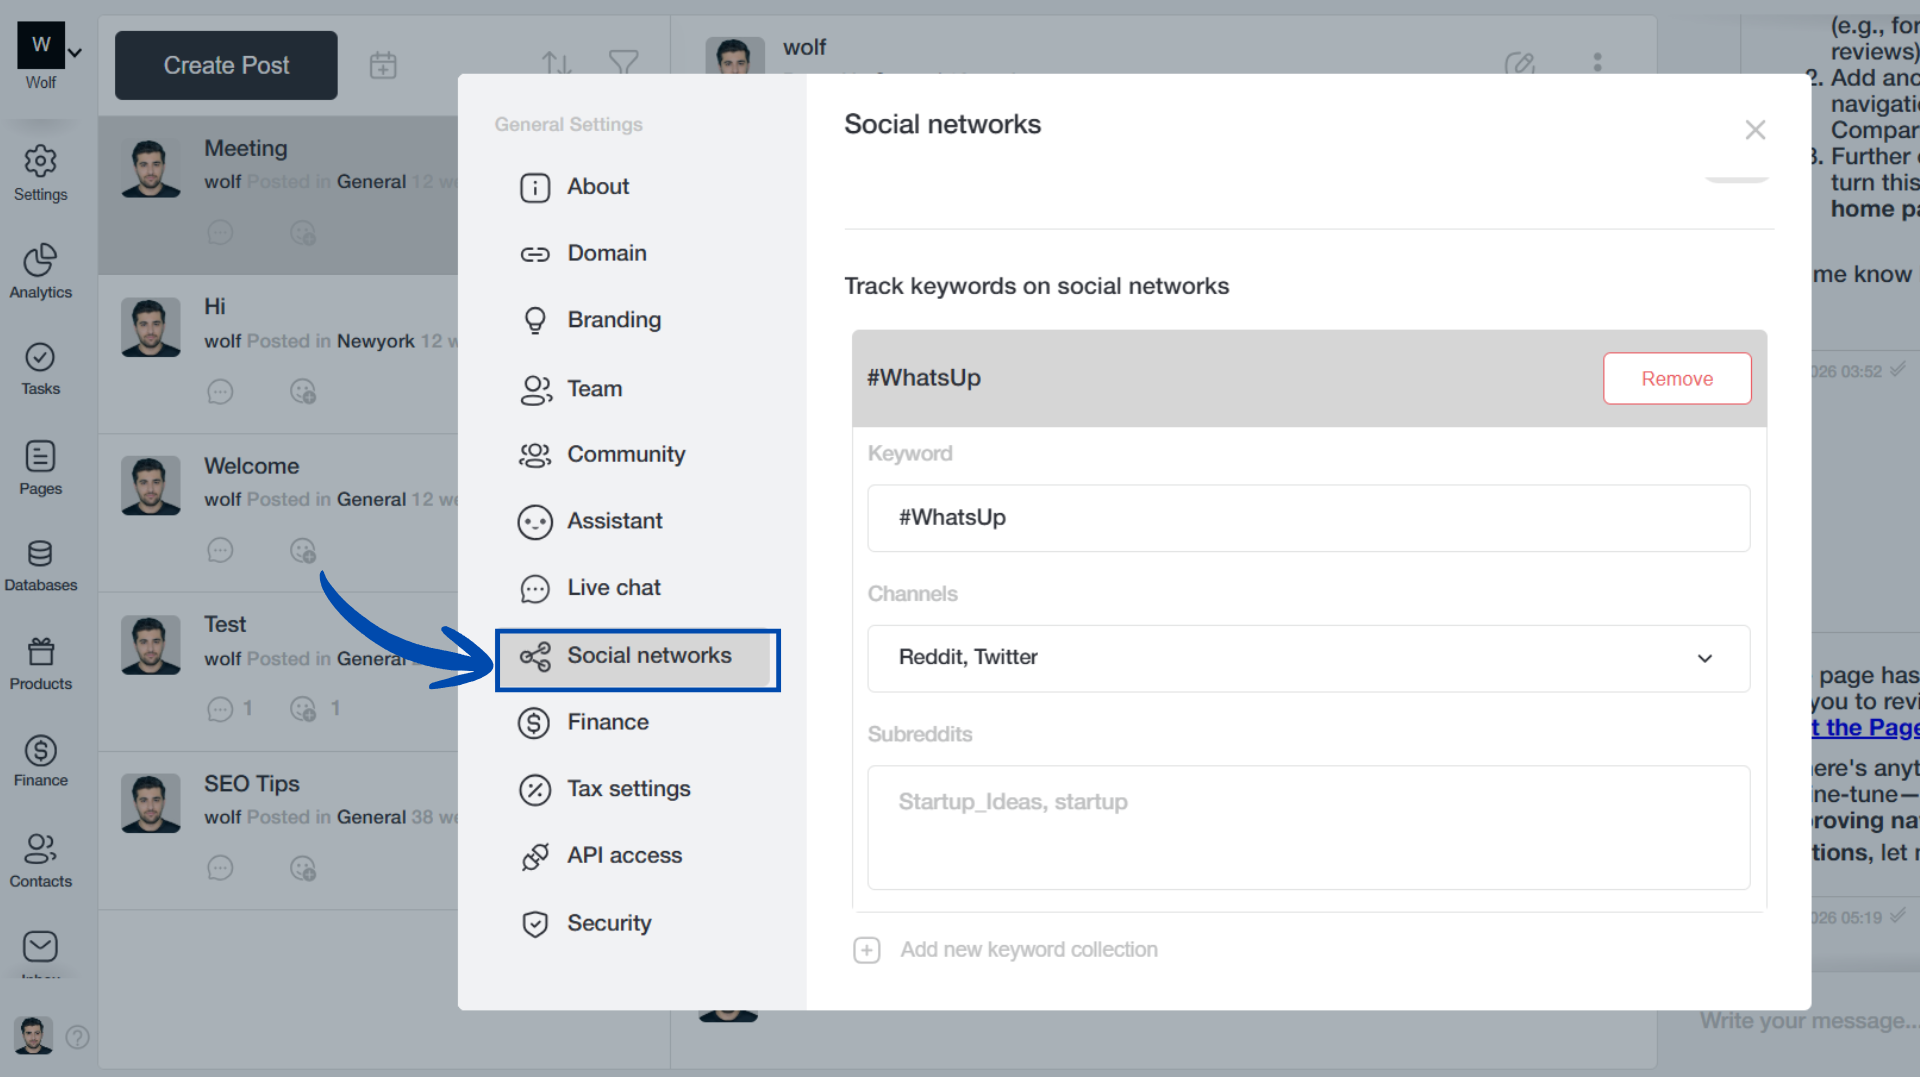Remove the #WhatsUp keyword collection

[1677, 378]
